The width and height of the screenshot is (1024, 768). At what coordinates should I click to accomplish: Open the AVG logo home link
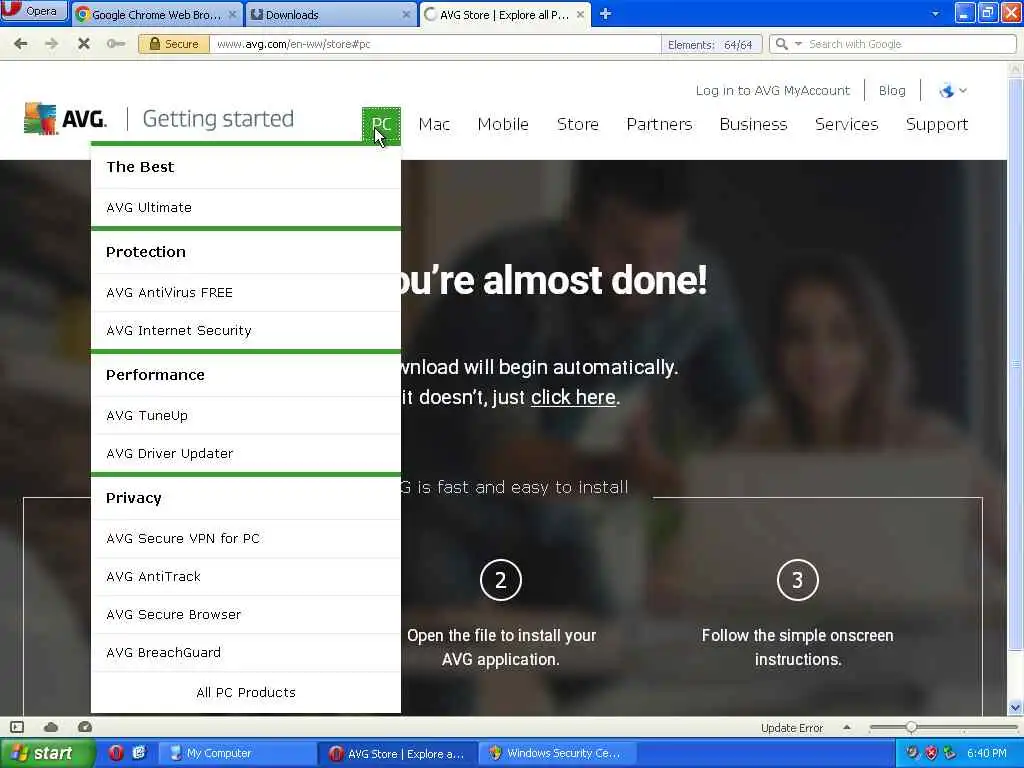pos(65,119)
